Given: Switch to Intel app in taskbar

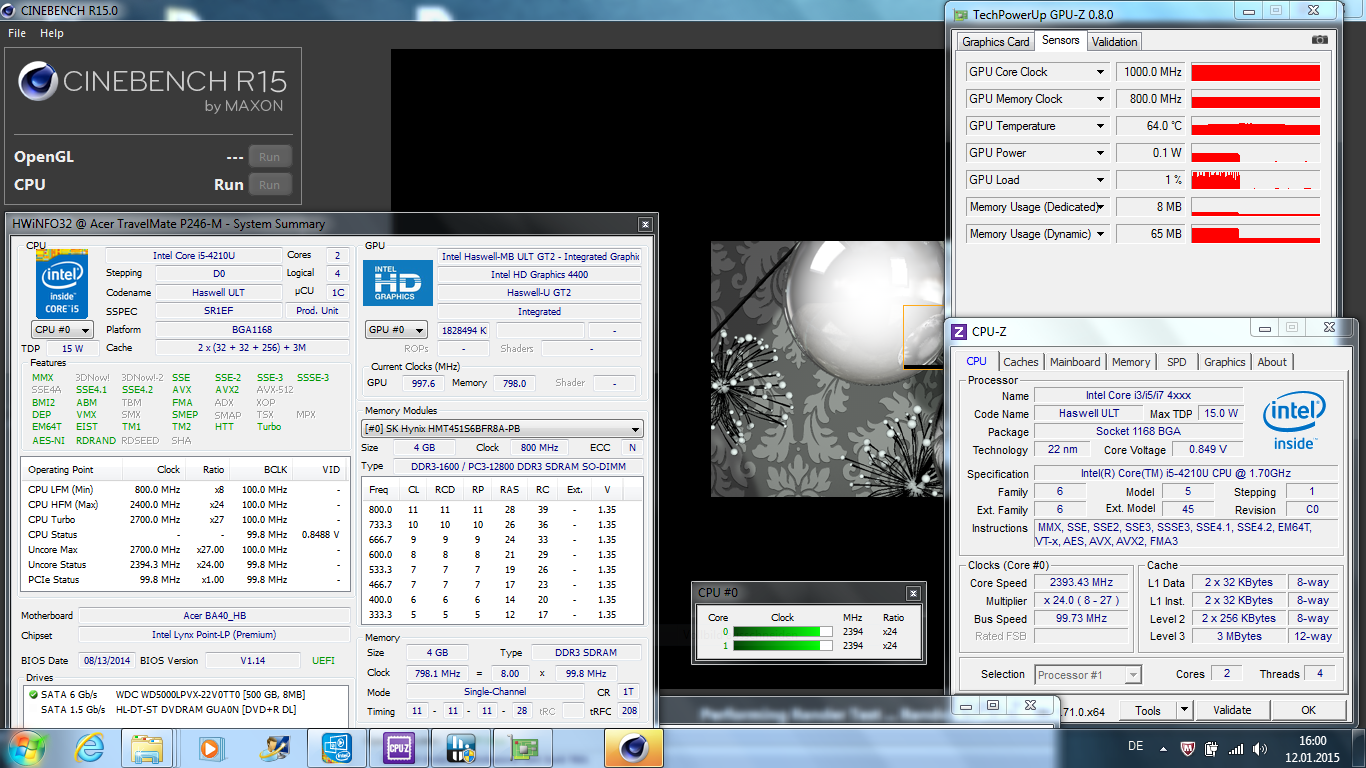Looking at the screenshot, I should 336,747.
